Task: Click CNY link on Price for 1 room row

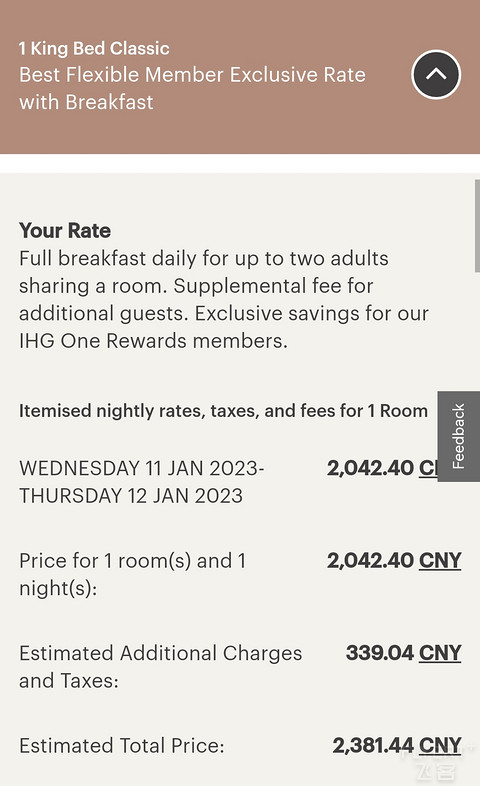Action: click(440, 560)
